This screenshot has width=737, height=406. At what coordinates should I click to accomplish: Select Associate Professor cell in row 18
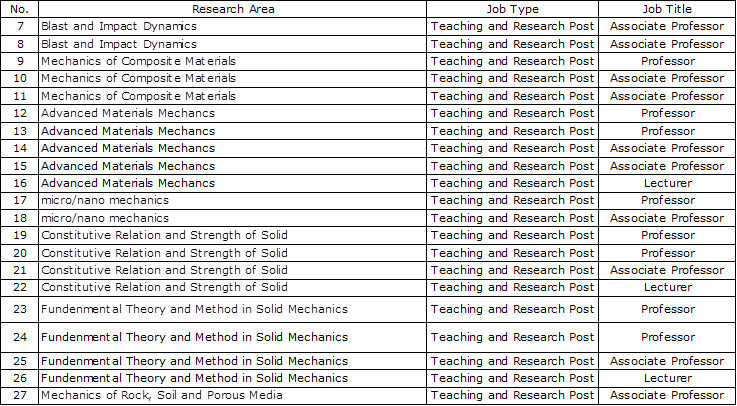point(667,218)
